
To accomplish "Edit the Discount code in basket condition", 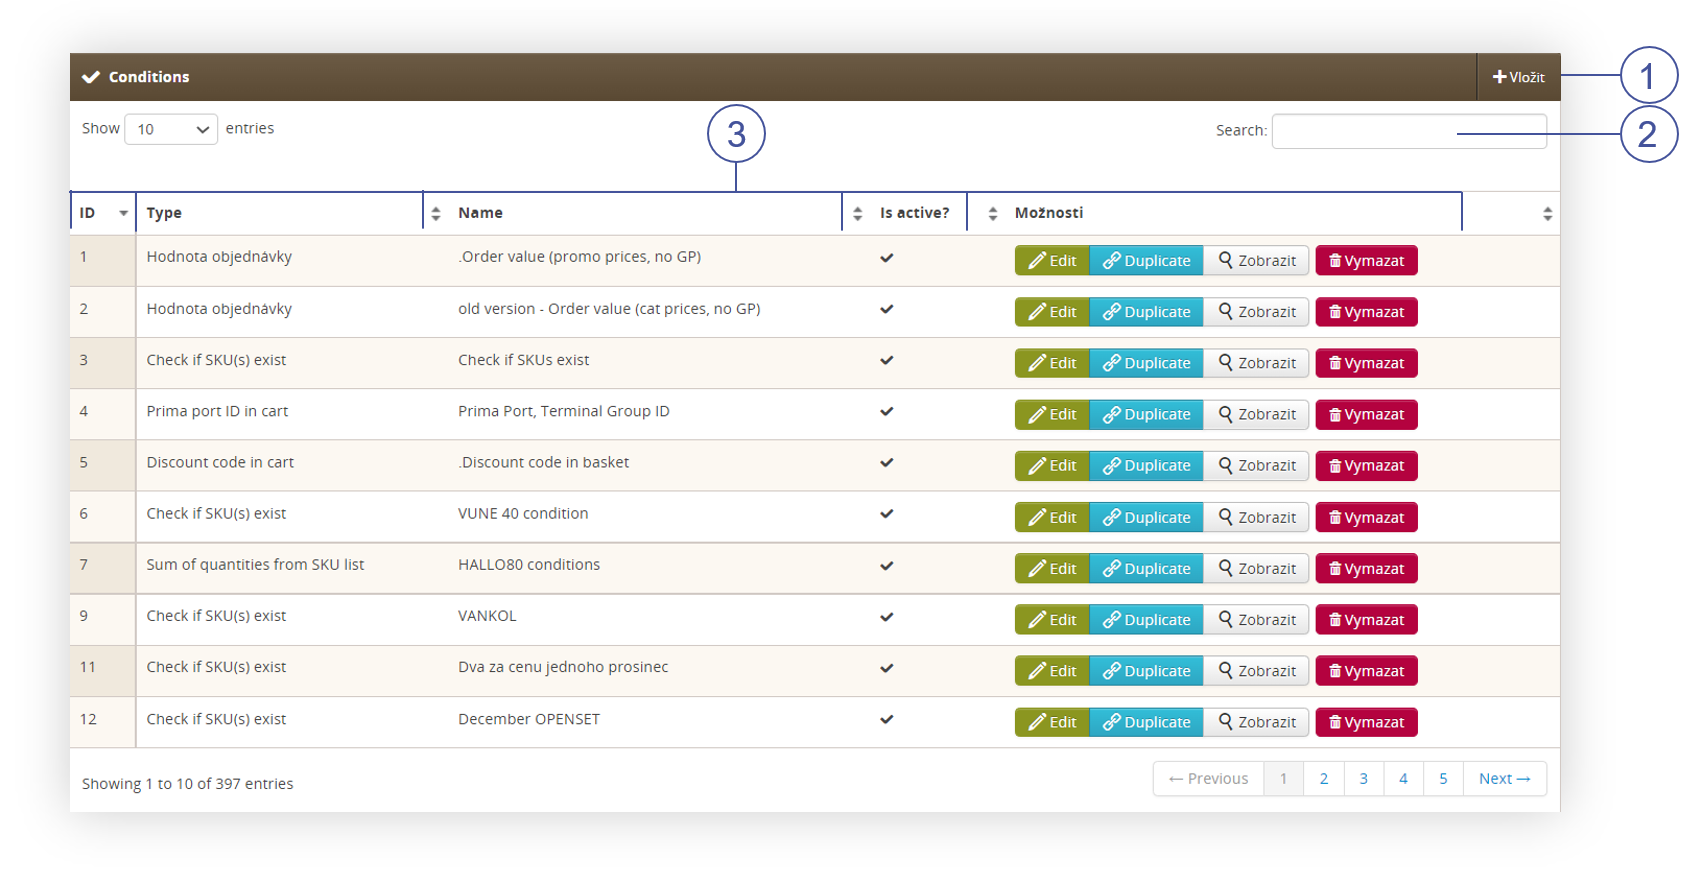I will [x=1052, y=466].
